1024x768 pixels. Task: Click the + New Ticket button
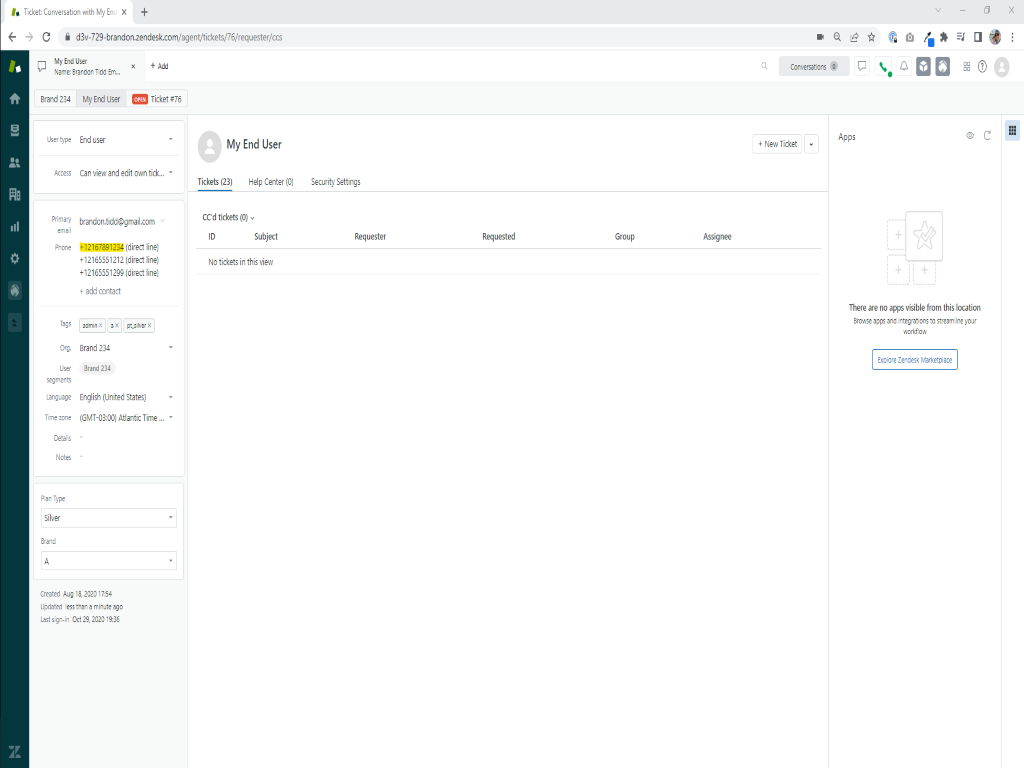777,144
